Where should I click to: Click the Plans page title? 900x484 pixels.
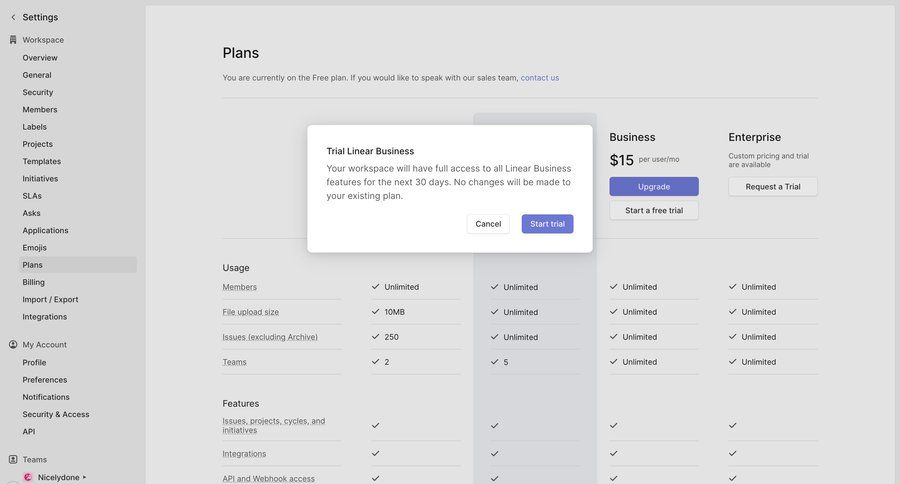pos(240,53)
